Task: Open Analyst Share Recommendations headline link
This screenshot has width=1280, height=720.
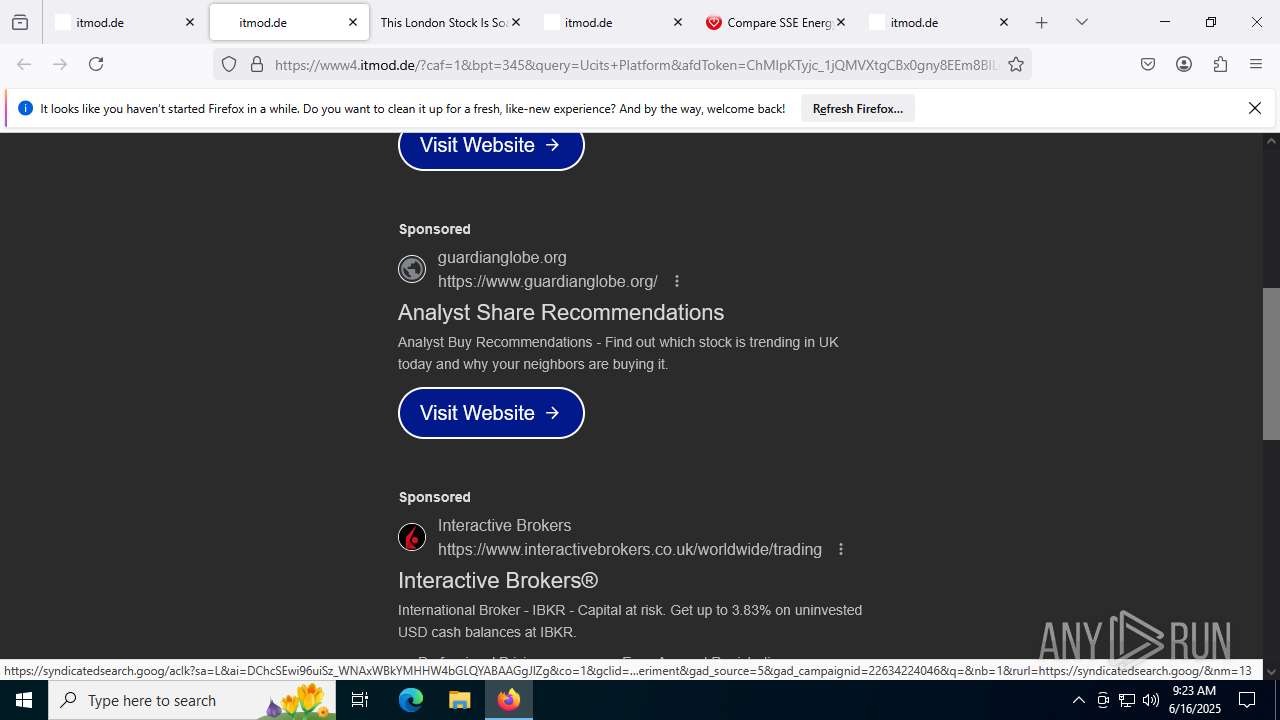Action: click(x=561, y=312)
